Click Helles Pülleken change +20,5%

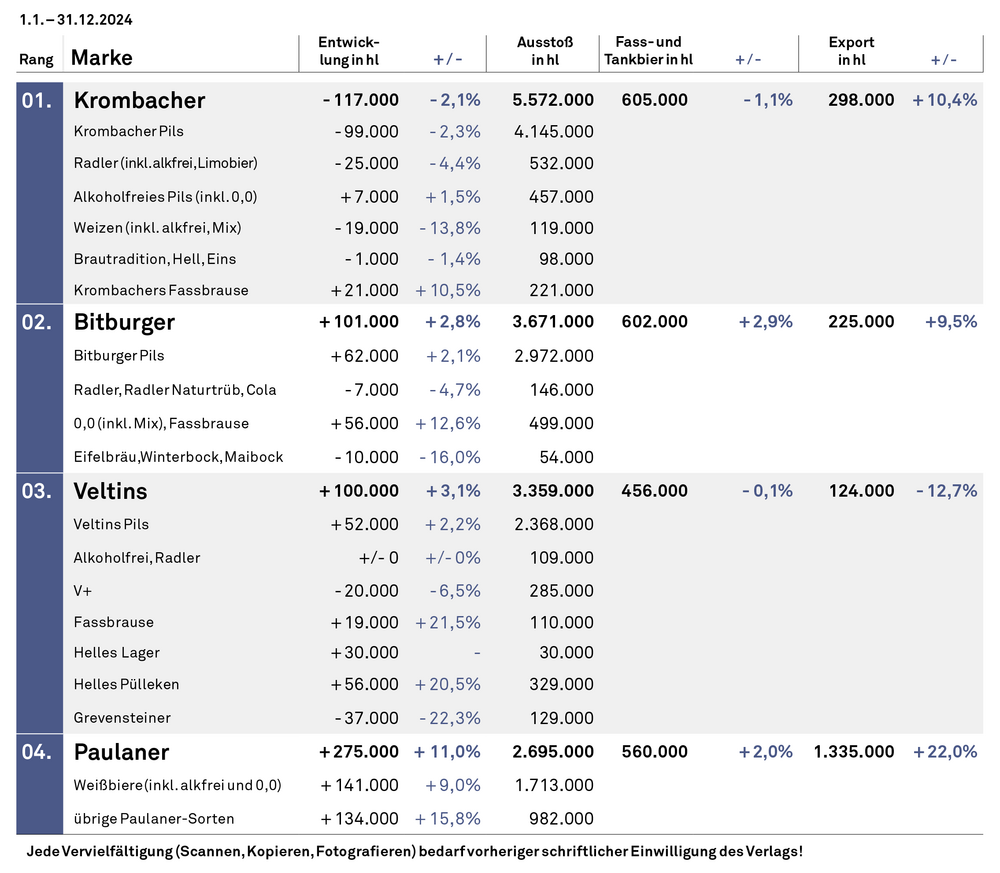(448, 684)
